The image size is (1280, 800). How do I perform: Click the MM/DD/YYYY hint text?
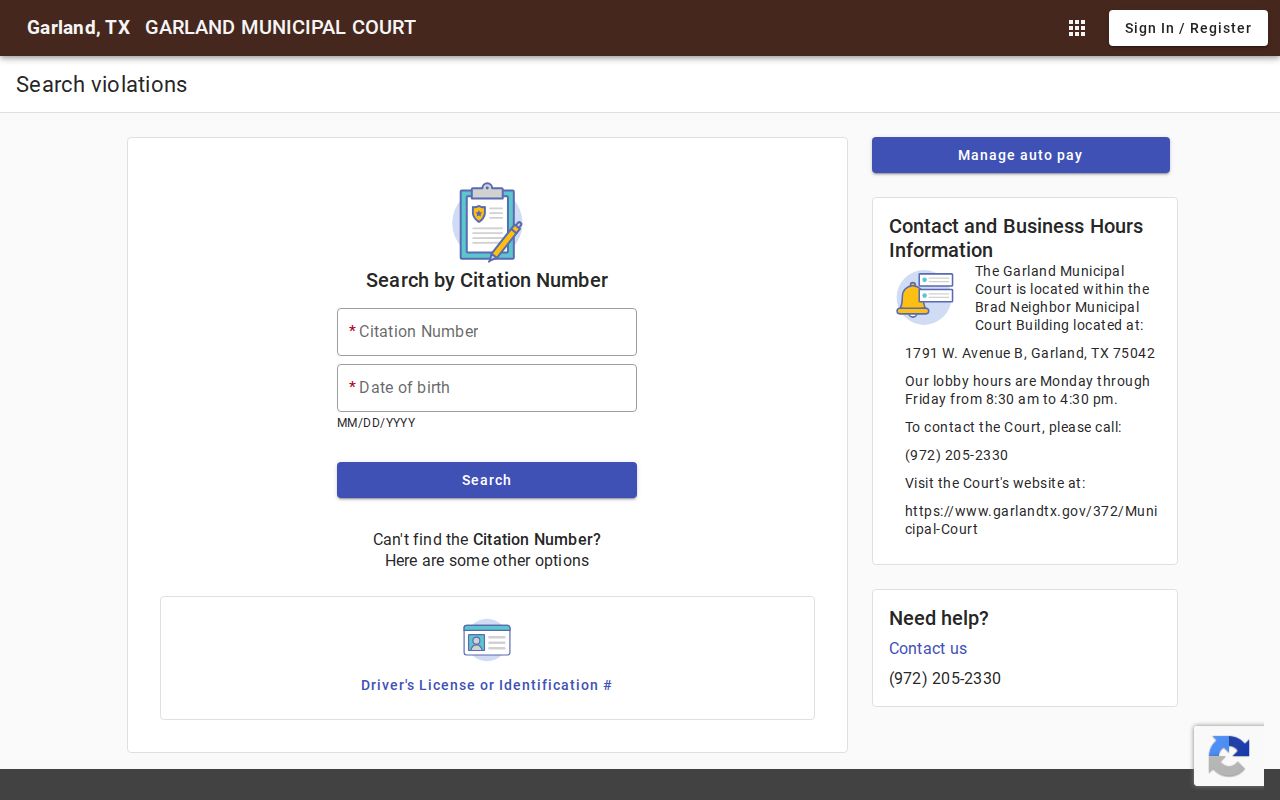[376, 423]
